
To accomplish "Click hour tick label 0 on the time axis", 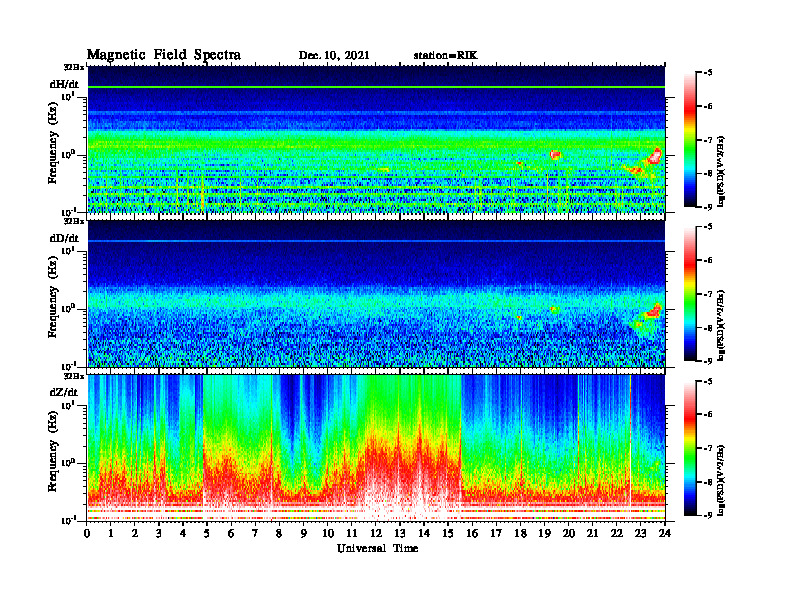I will [87, 534].
